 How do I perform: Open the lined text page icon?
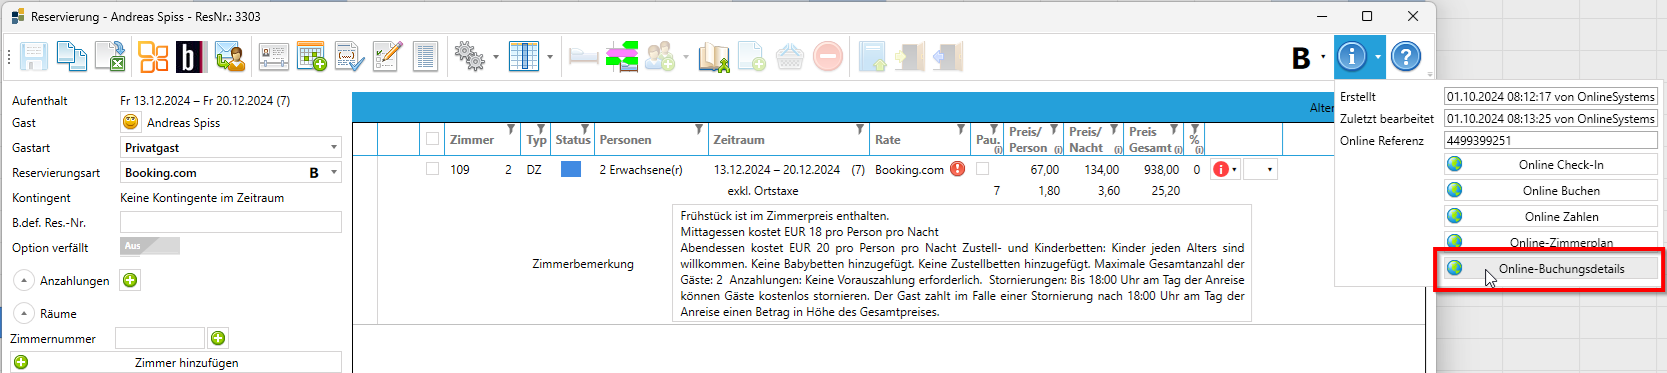[x=425, y=57]
